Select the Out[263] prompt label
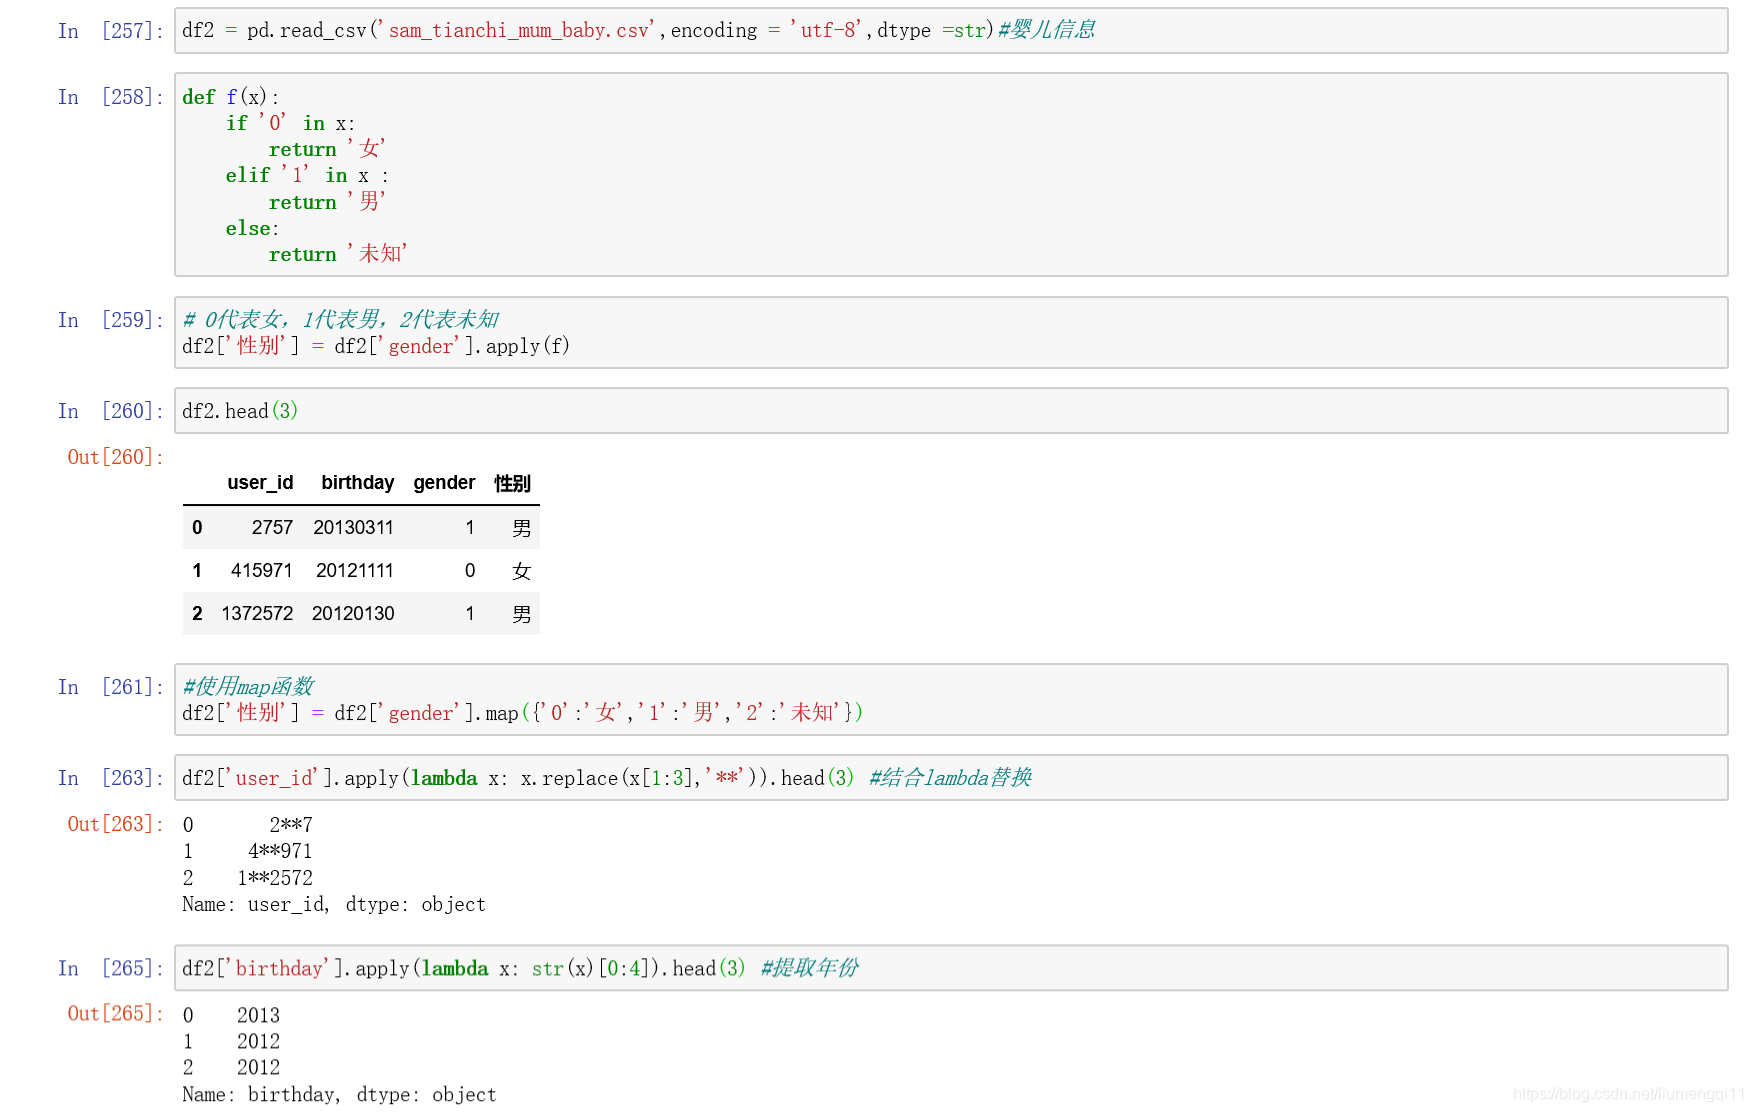The image size is (1753, 1112). (115, 824)
